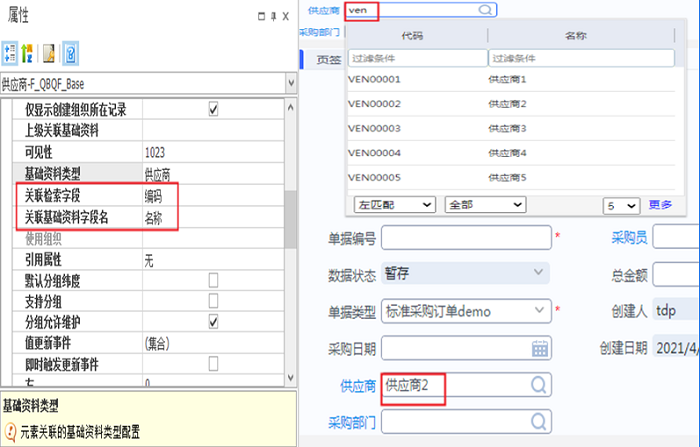Pin the properties panel
The image size is (700, 447).
click(274, 17)
